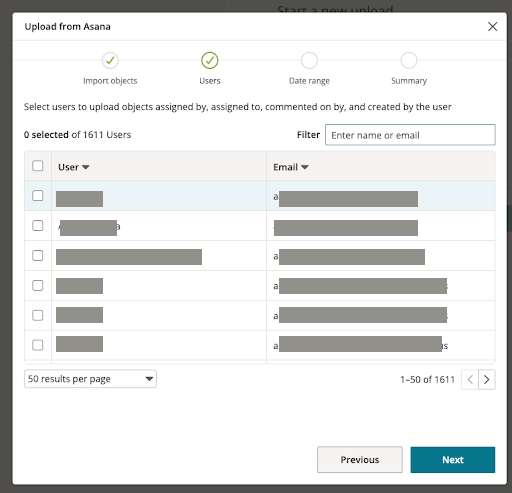Open the 50 results per page dropdown
The image size is (512, 493).
point(90,379)
